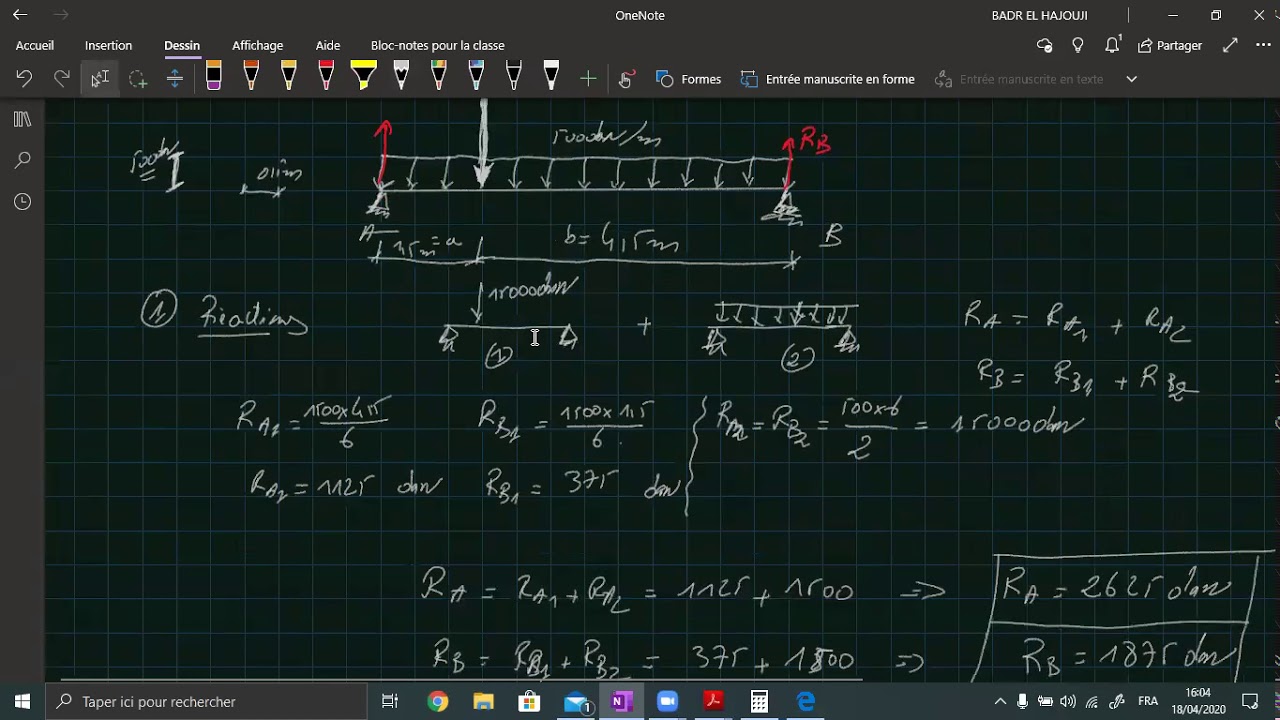Open the Insertion tab
Viewport: 1280px width, 720px height.
point(108,45)
